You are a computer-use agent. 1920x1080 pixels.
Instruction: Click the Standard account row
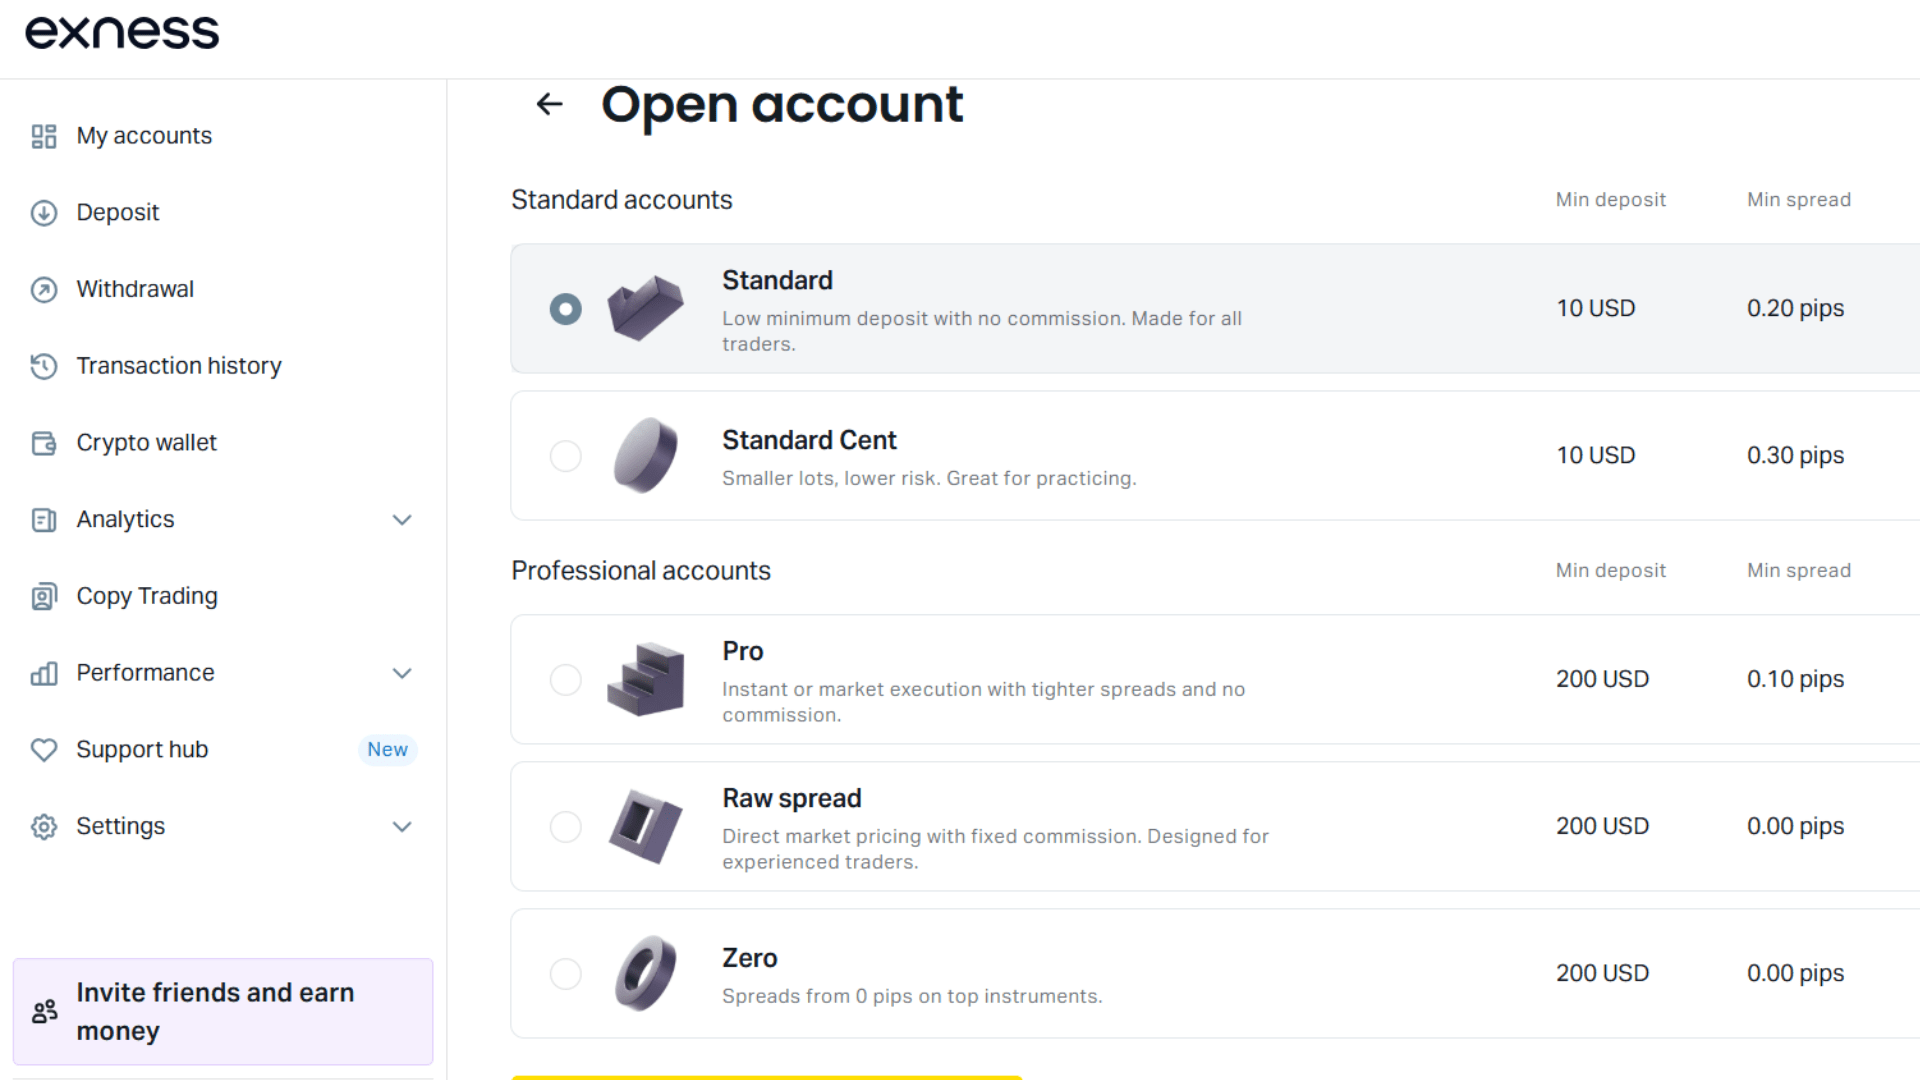click(1000, 308)
